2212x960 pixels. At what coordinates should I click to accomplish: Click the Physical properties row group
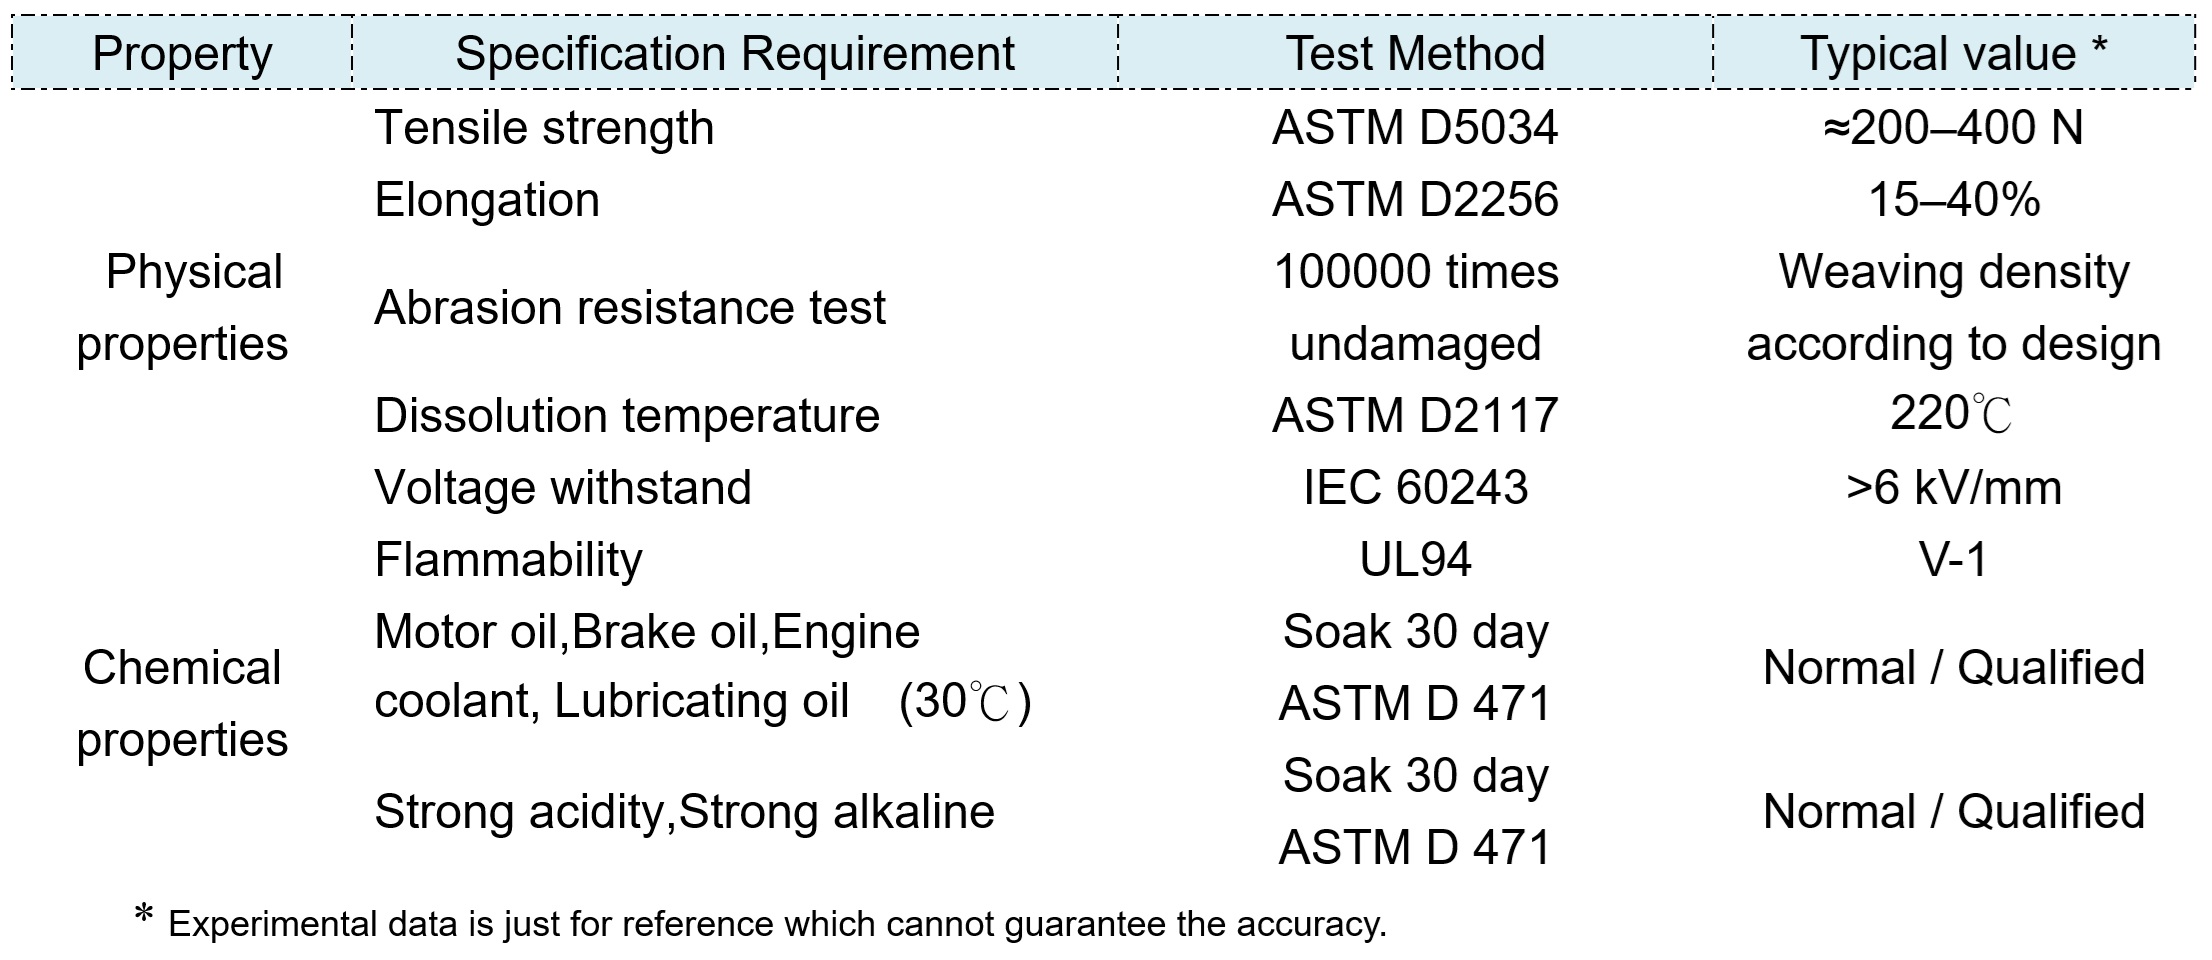(183, 308)
